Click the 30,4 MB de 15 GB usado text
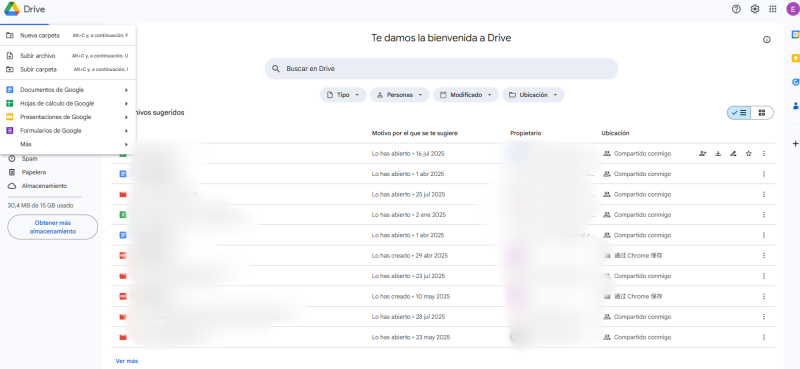This screenshot has width=800, height=369. click(x=41, y=206)
